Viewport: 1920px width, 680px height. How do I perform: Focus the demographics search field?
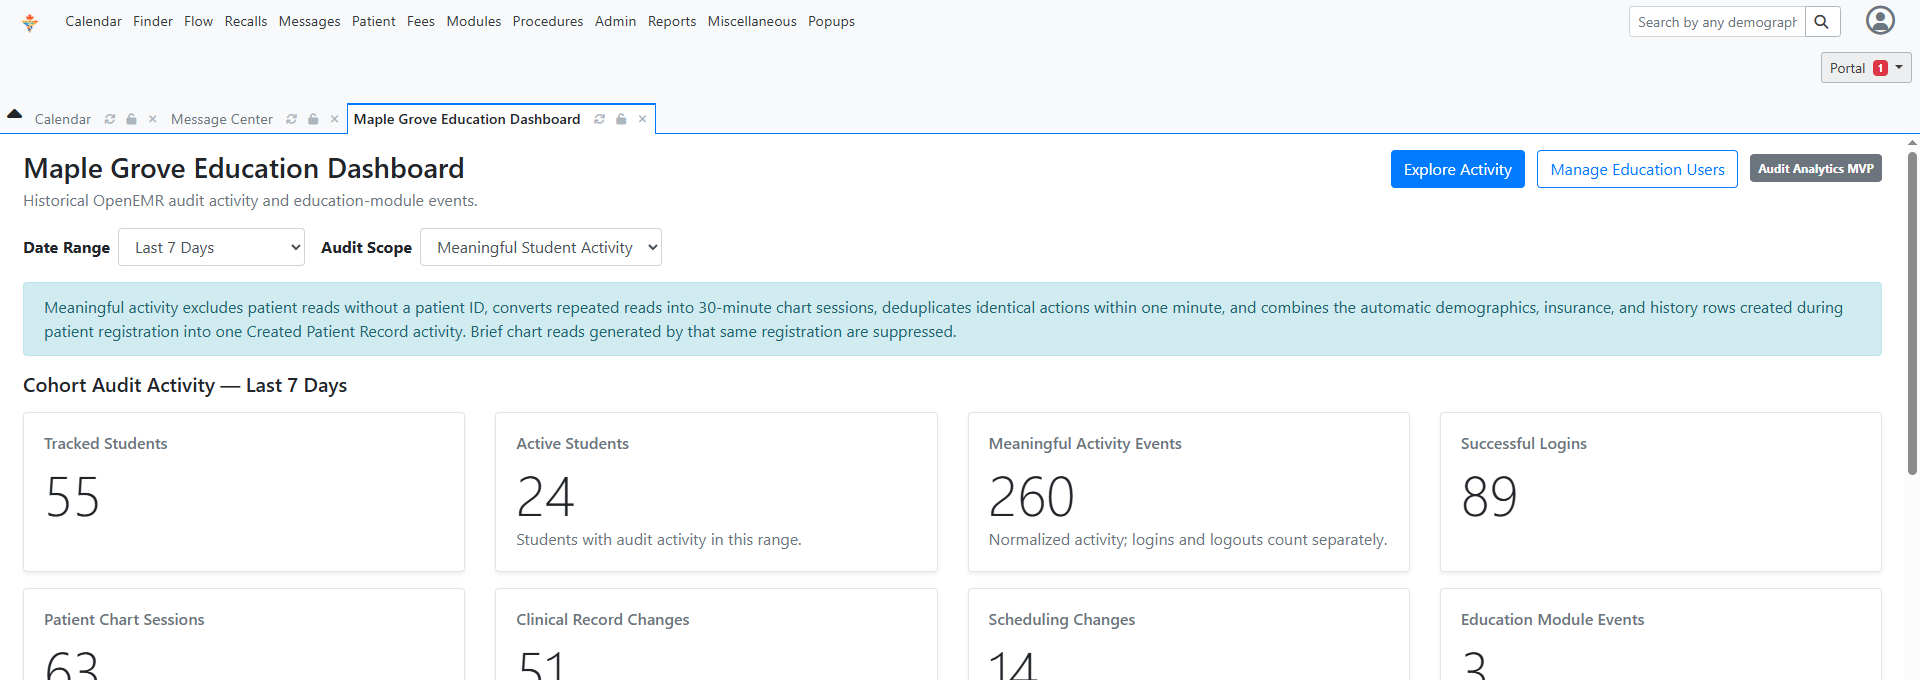[1717, 22]
